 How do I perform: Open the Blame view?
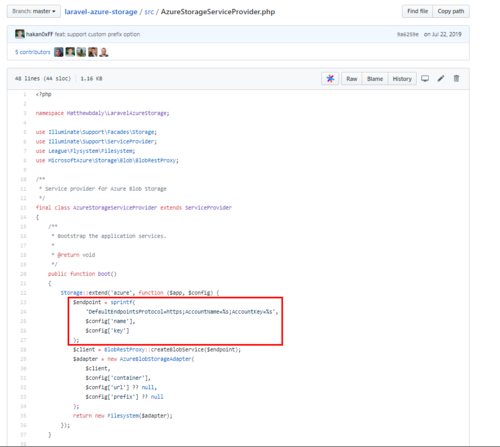coord(375,79)
